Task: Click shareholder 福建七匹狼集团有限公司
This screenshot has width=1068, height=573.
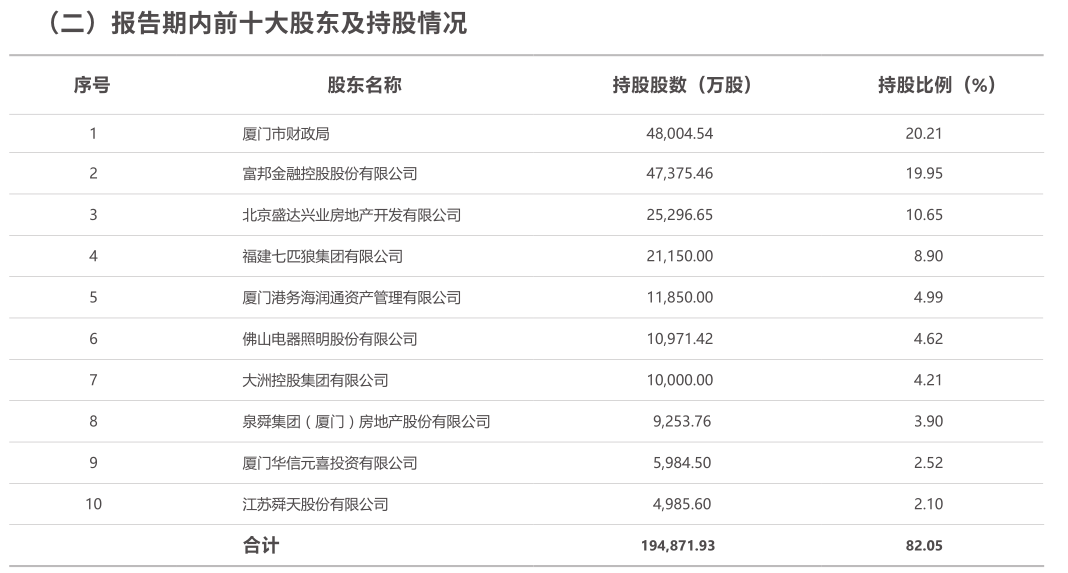Action: click(x=323, y=256)
